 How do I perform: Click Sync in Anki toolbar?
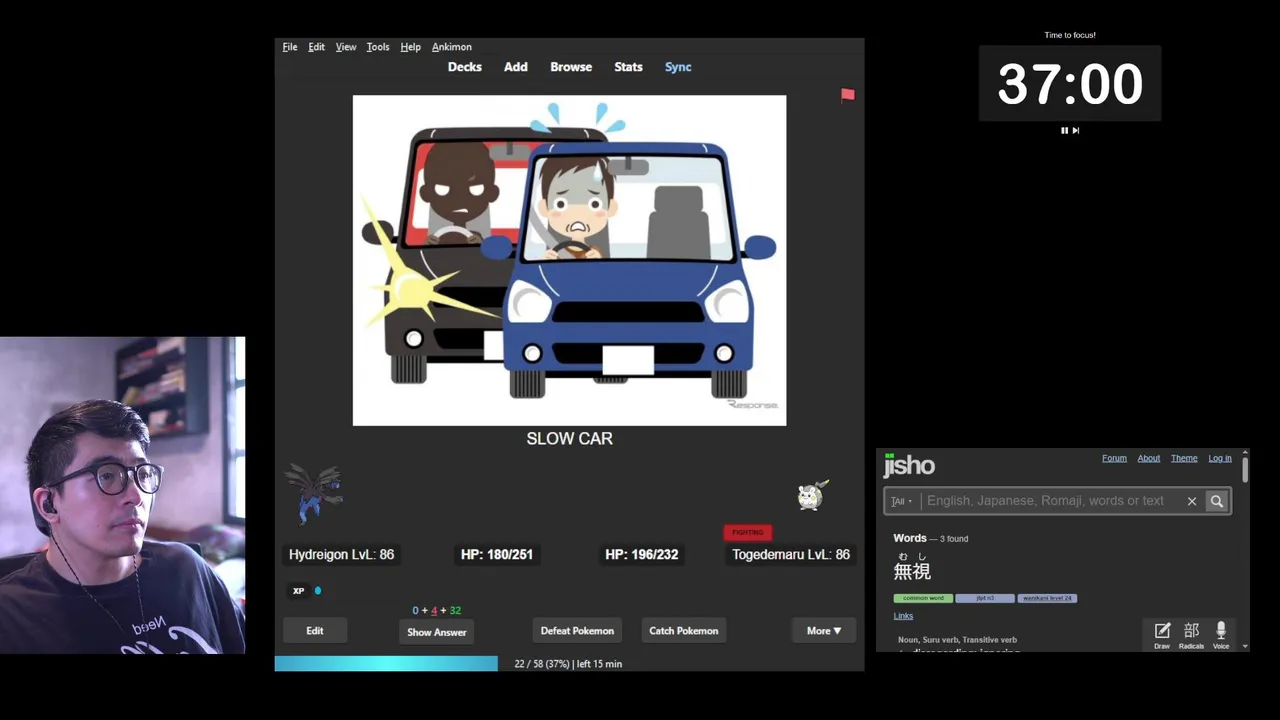pyautogui.click(x=678, y=67)
